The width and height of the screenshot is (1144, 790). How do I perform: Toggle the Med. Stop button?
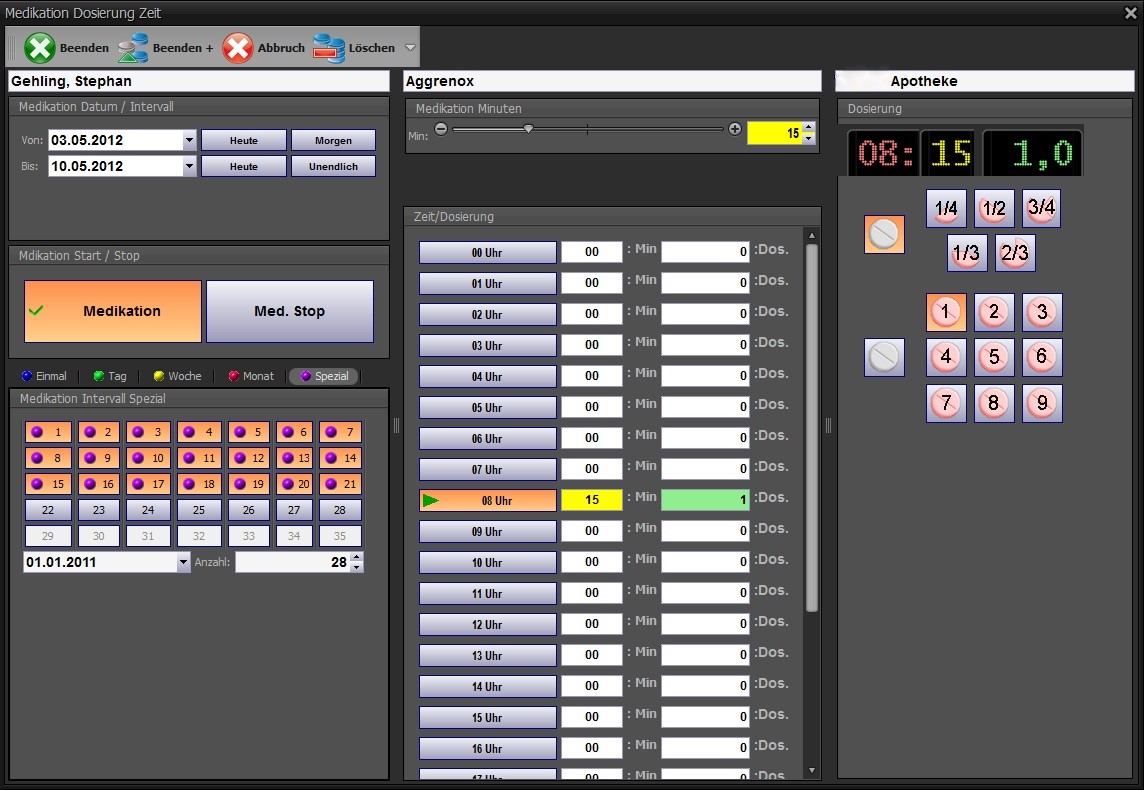tap(290, 311)
